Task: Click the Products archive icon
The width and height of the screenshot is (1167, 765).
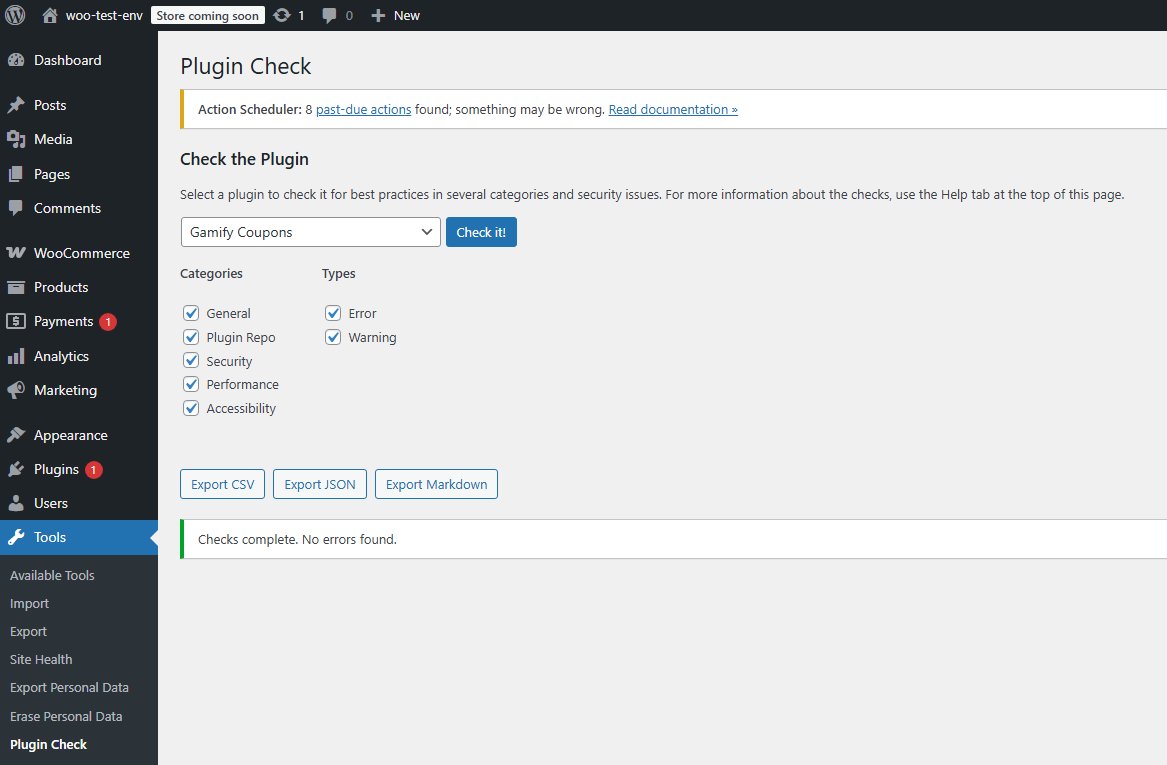Action: pos(16,287)
